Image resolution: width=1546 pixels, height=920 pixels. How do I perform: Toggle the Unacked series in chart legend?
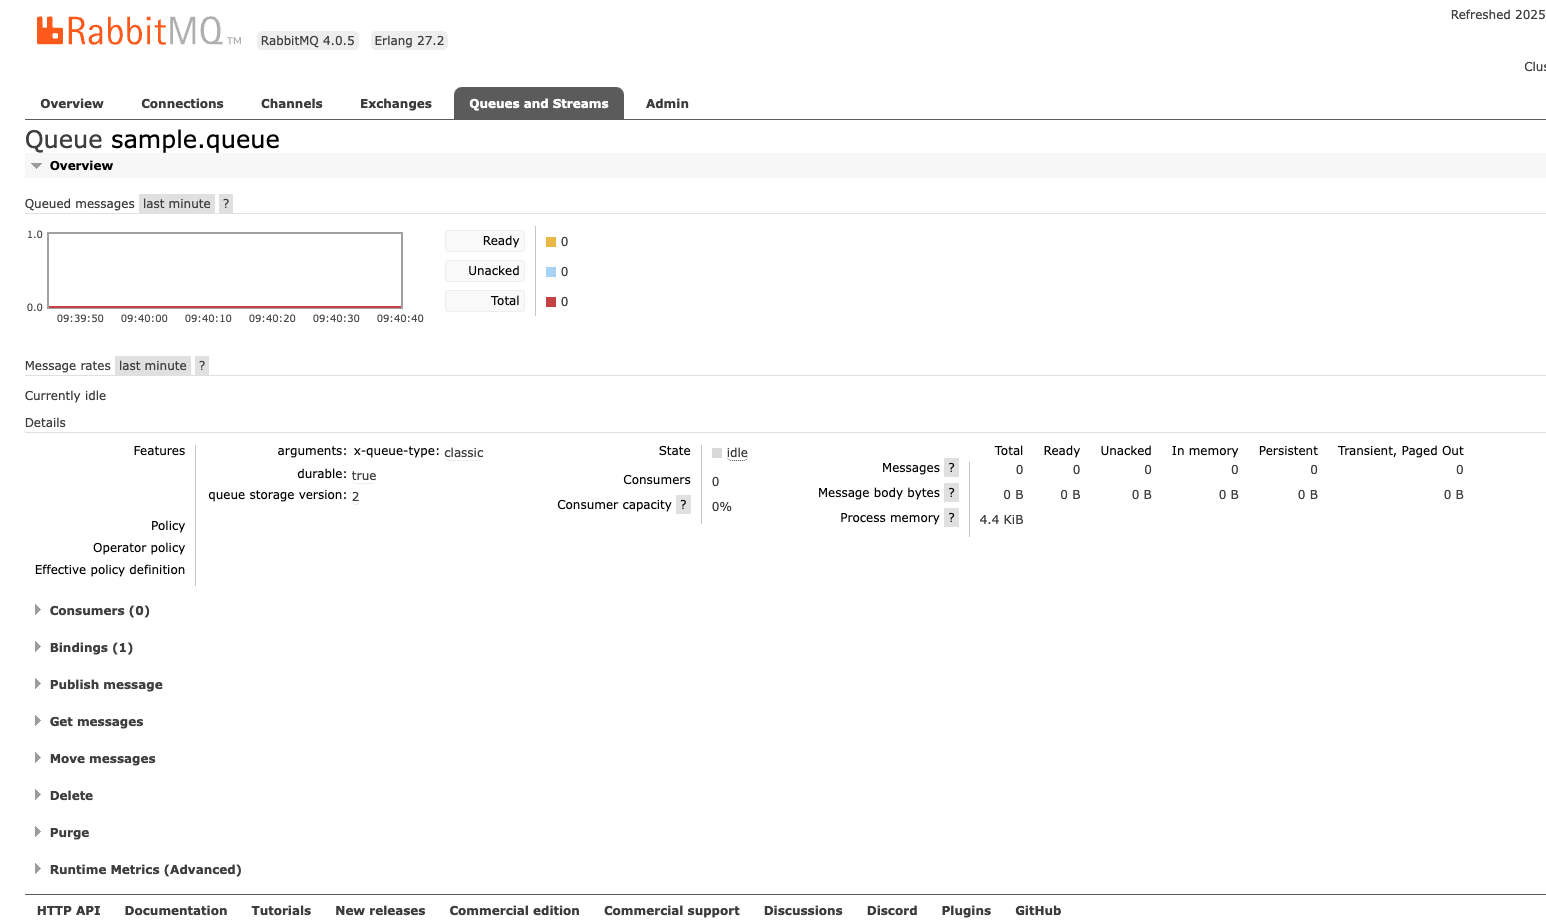(486, 271)
